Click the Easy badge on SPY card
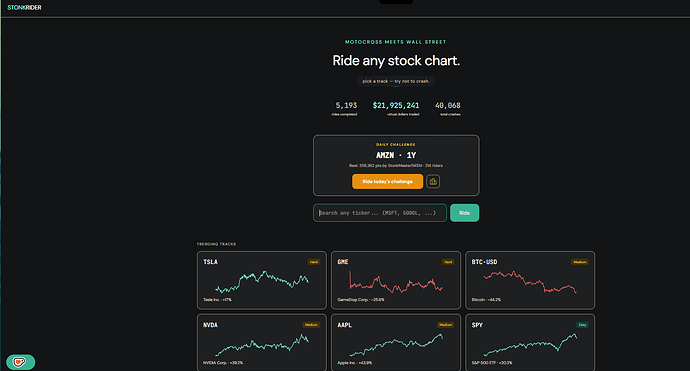The height and width of the screenshot is (371, 690). pos(582,325)
